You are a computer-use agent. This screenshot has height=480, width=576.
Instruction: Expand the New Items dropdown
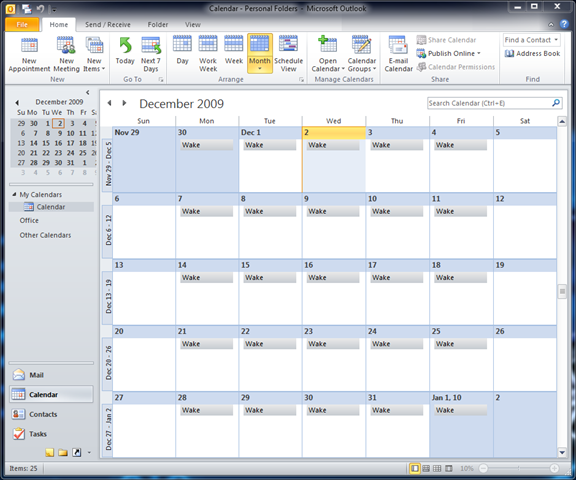pyautogui.click(x=94, y=54)
